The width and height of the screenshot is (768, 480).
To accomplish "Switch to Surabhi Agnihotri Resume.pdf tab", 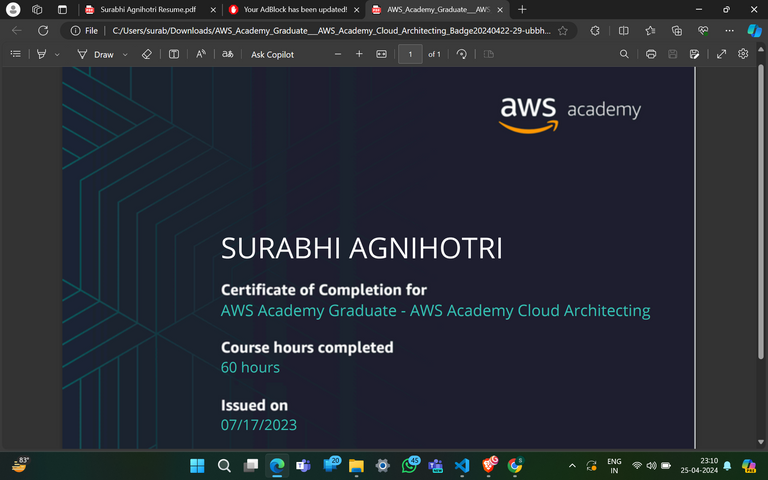I will (x=148, y=9).
